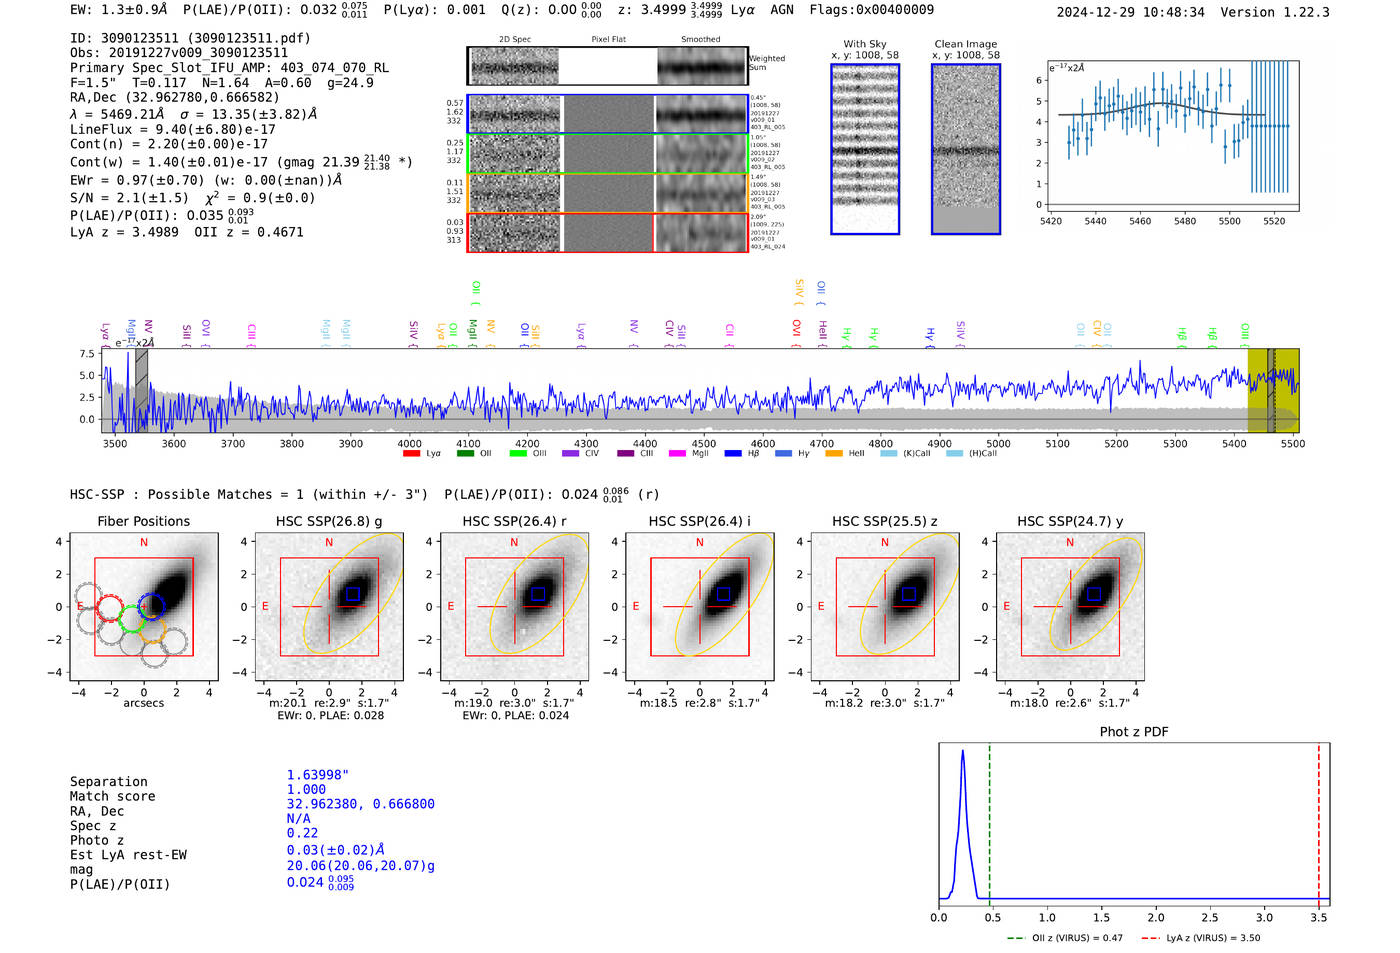The image size is (1400, 953).
Task: Click the 'Pixel Flat' column header
Action: [609, 39]
